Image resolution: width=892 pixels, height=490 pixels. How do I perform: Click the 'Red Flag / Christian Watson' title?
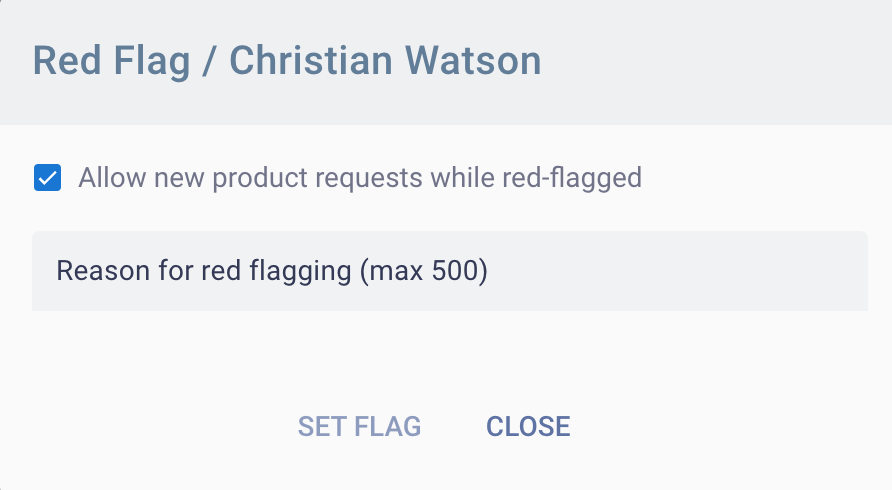(x=287, y=61)
